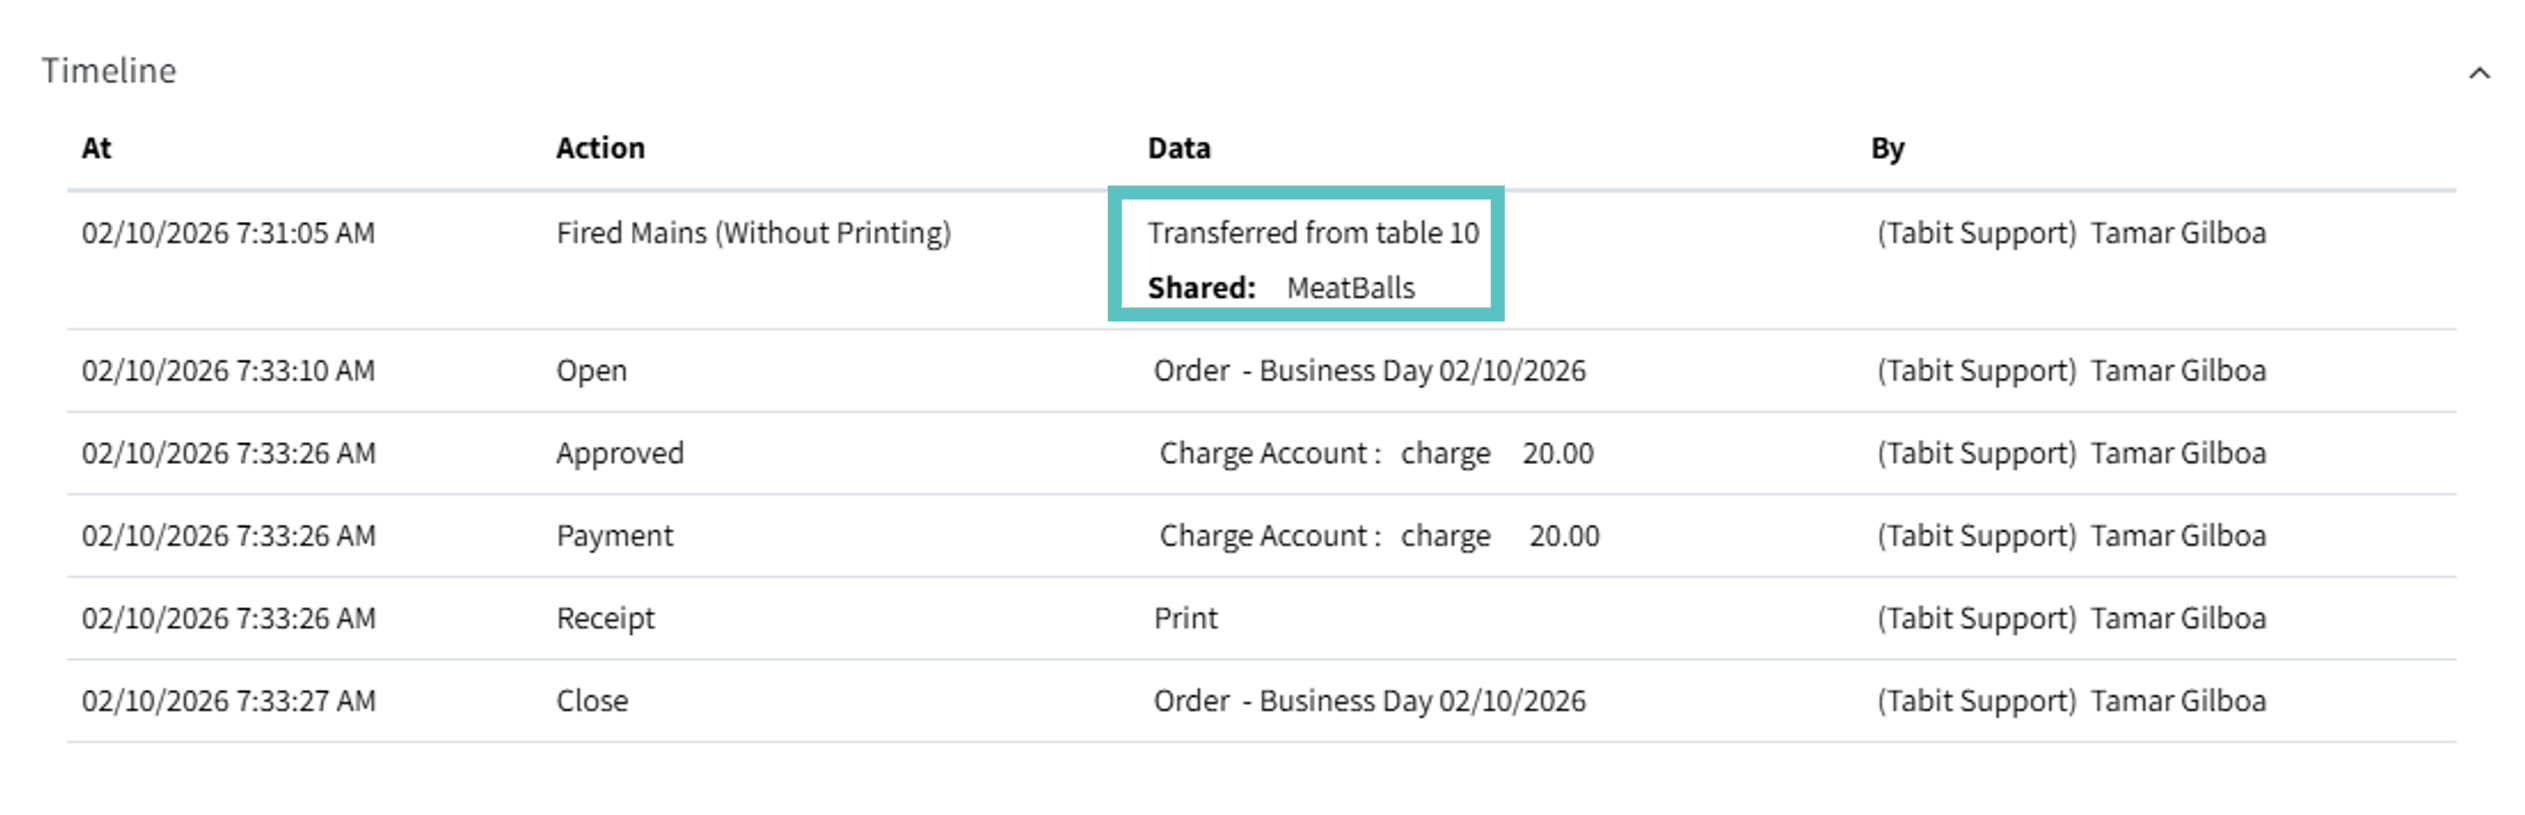Click the Timeline section heading
Screen dimensions: 2525x815
(x=109, y=71)
